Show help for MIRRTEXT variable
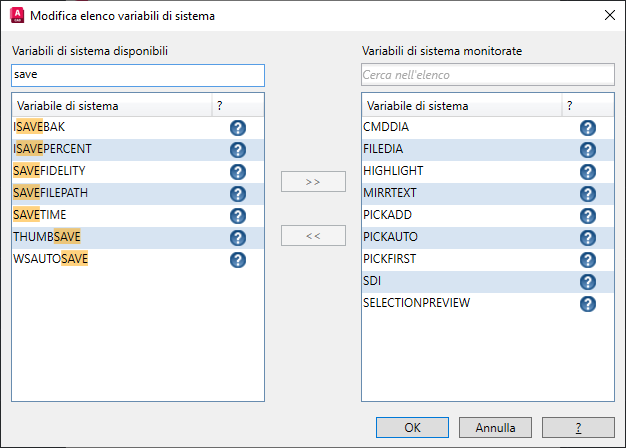This screenshot has height=448, width=626. 588,194
